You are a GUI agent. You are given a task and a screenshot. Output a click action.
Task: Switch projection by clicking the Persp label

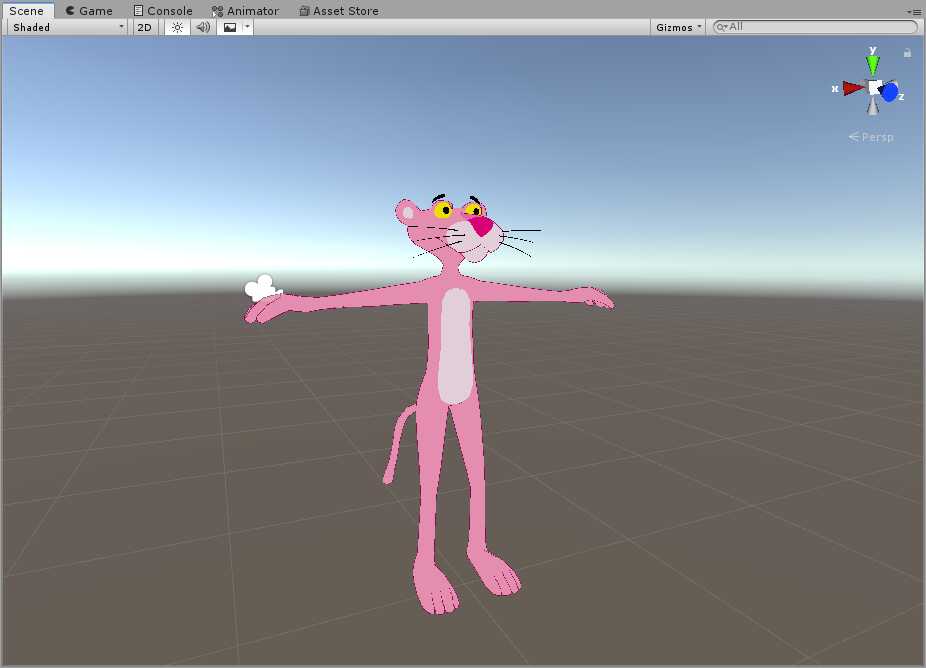pyautogui.click(x=877, y=137)
